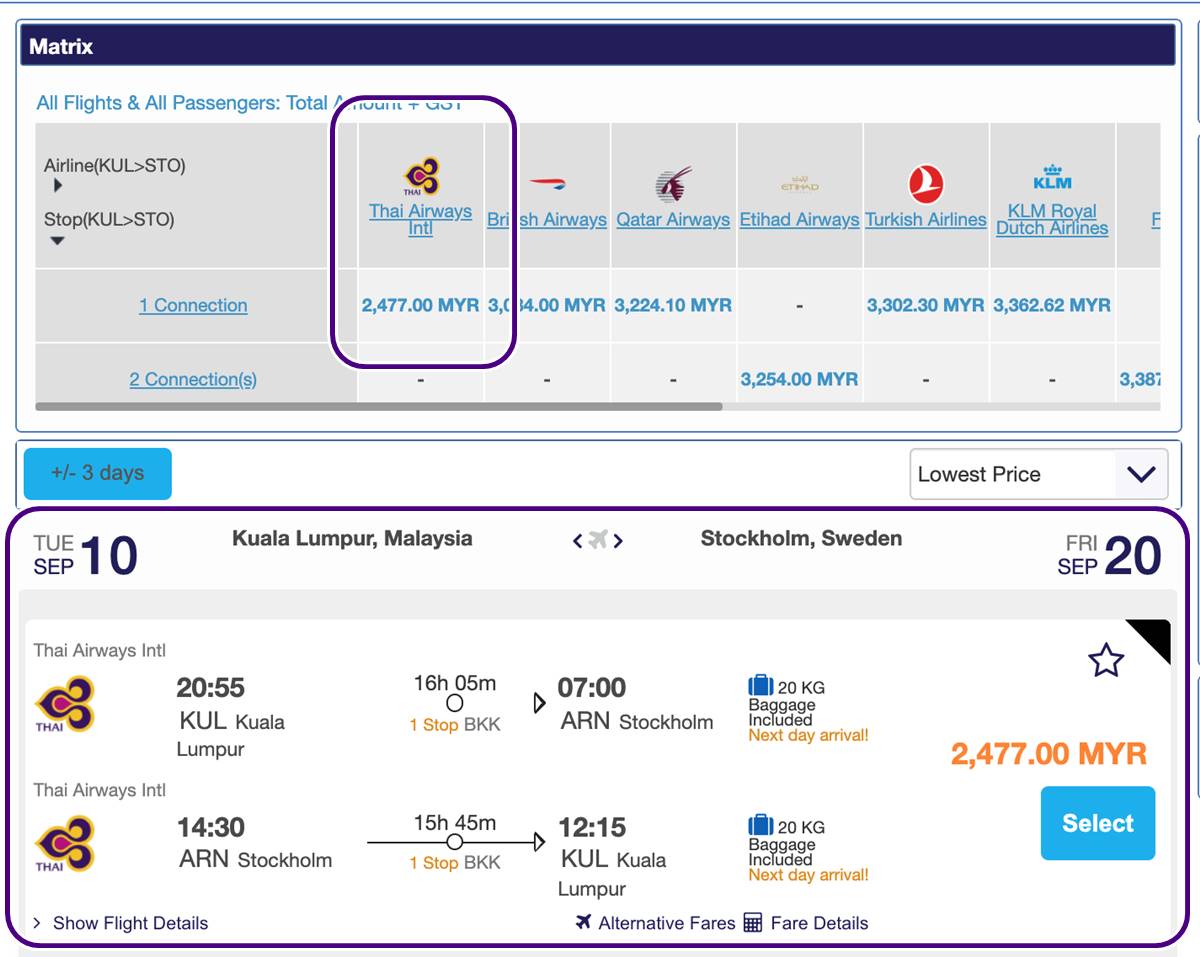Click the +/- 3 days button
Image resolution: width=1200 pixels, height=957 pixels.
(x=98, y=474)
